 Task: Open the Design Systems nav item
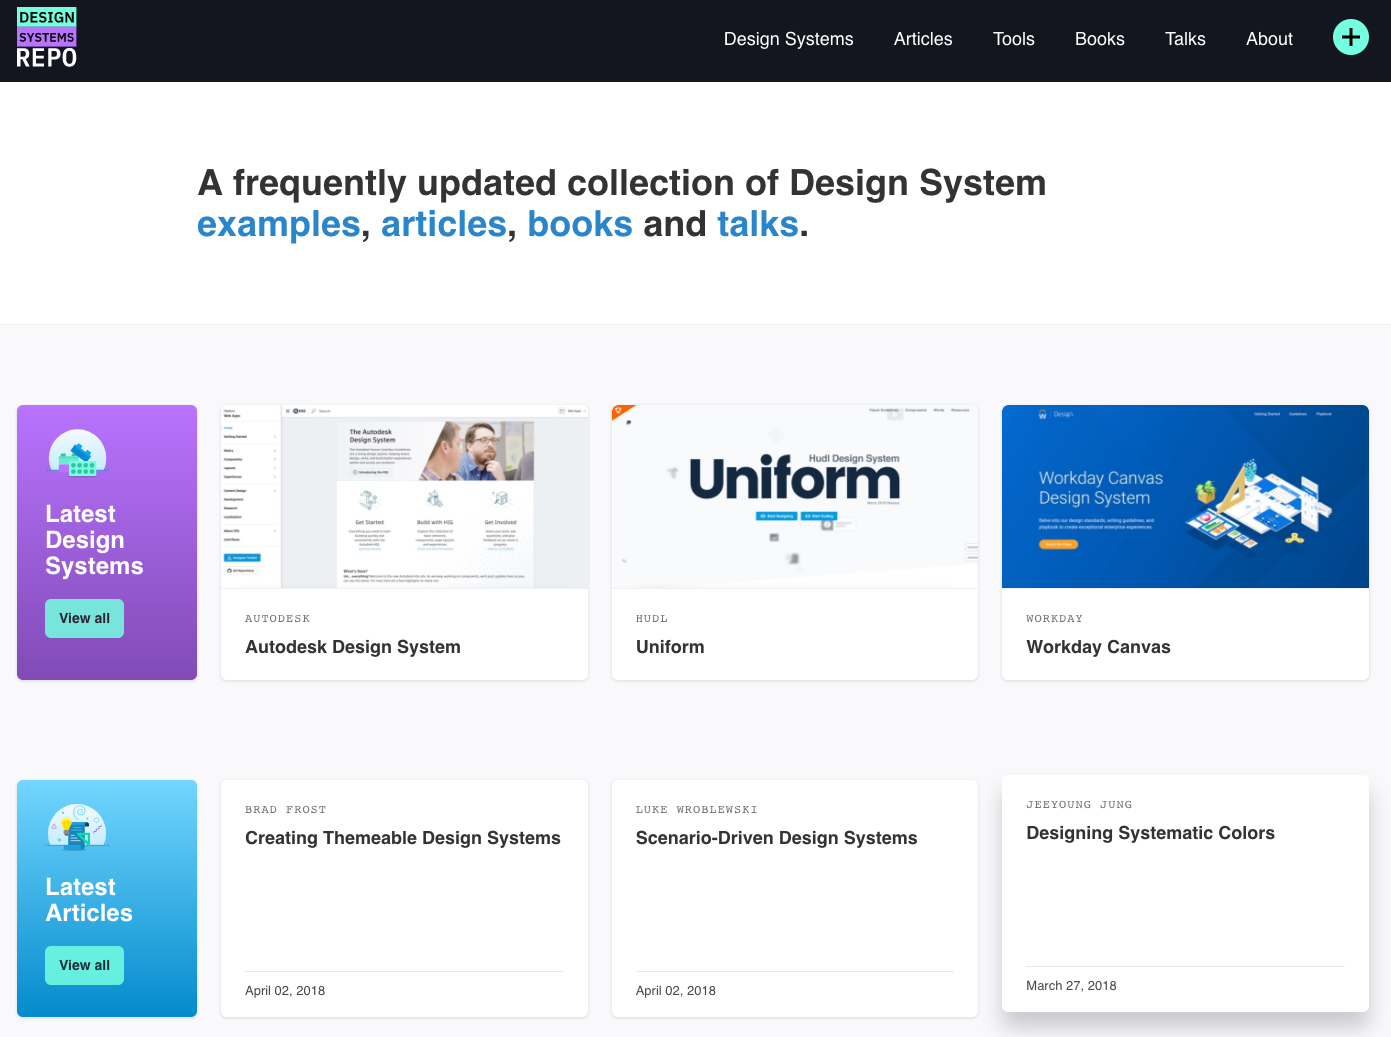tap(788, 39)
